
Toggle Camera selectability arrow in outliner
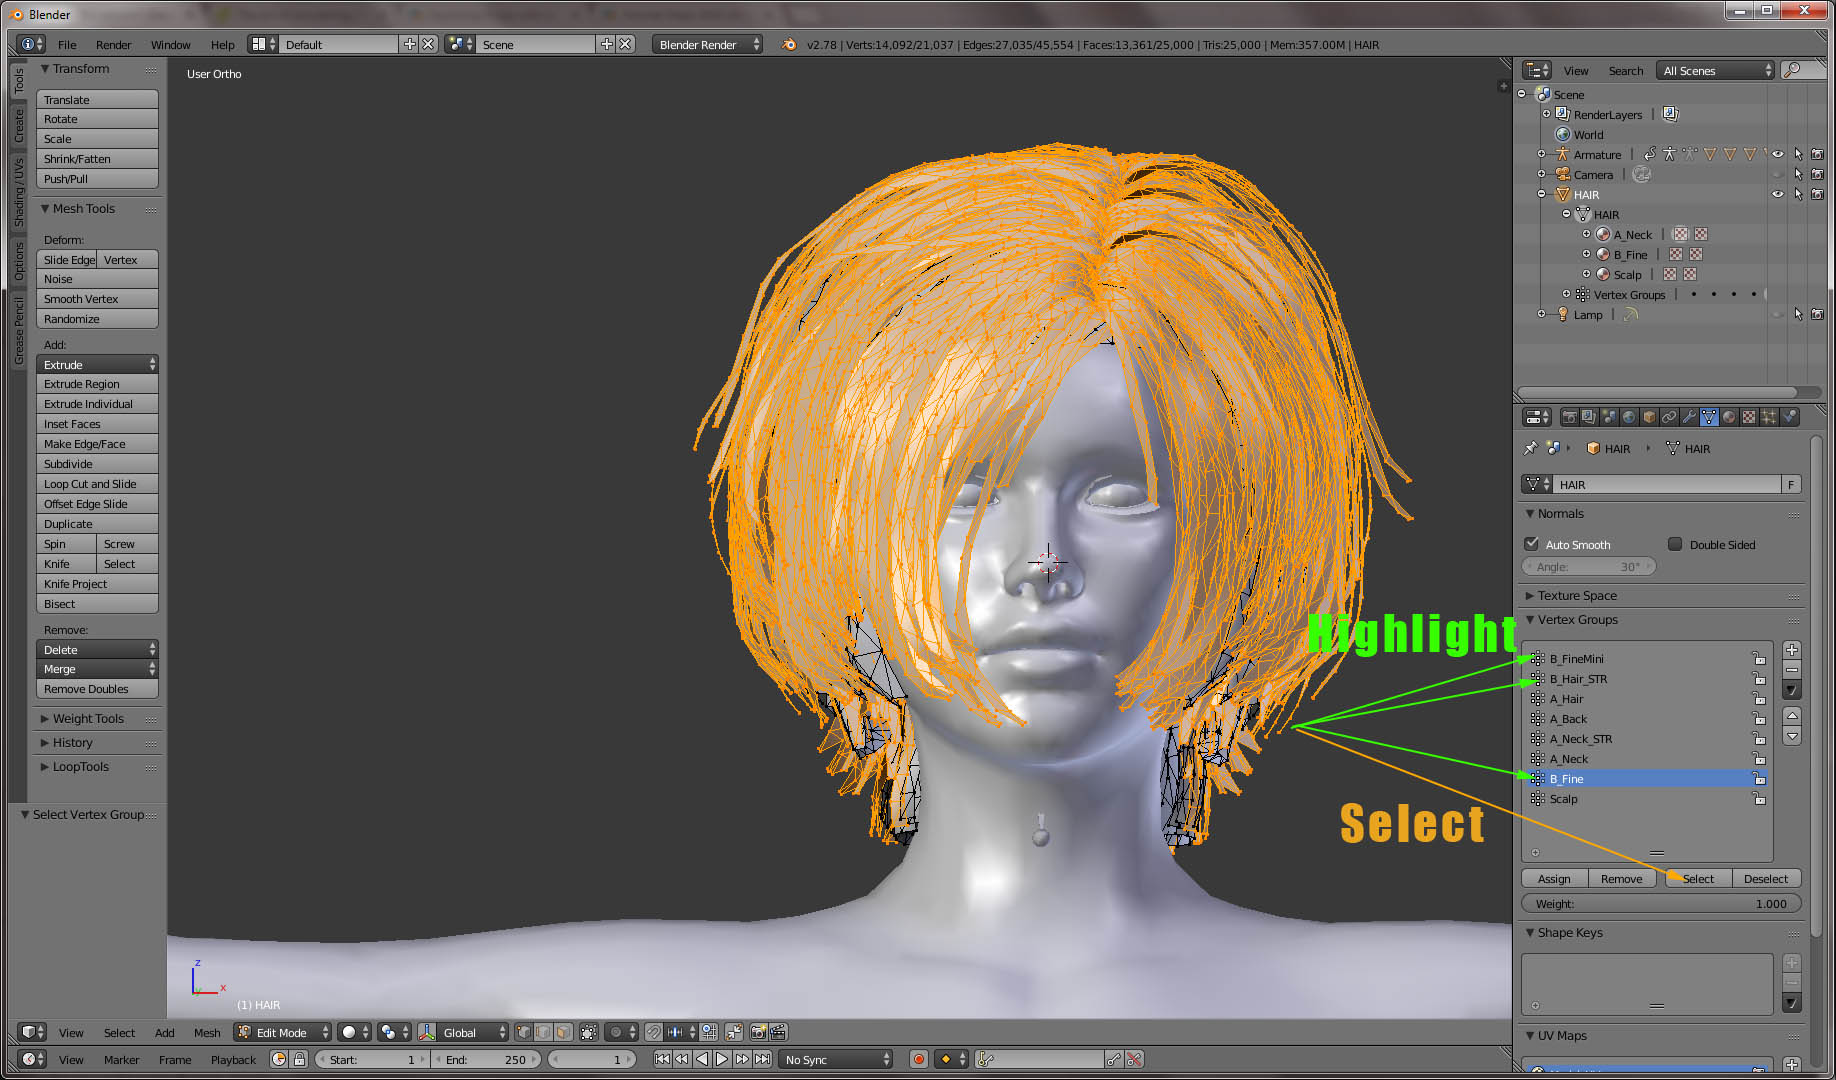click(1798, 174)
